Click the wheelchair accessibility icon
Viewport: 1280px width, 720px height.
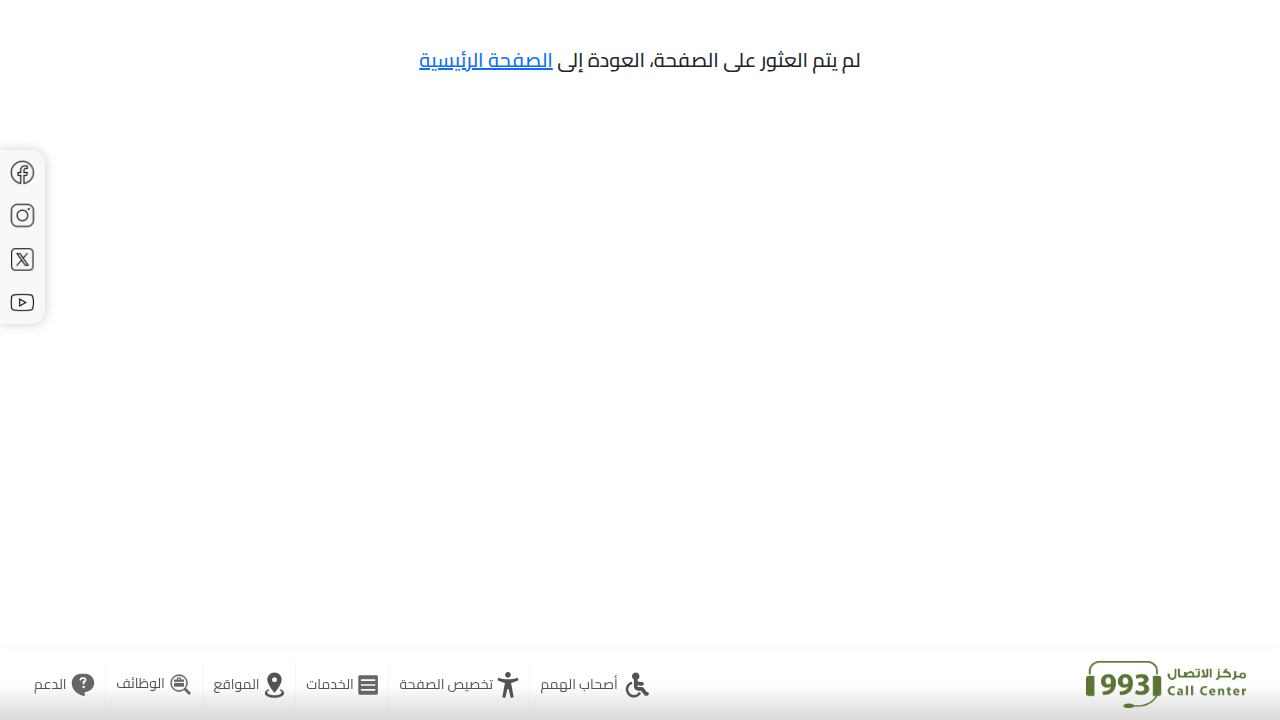click(x=637, y=685)
